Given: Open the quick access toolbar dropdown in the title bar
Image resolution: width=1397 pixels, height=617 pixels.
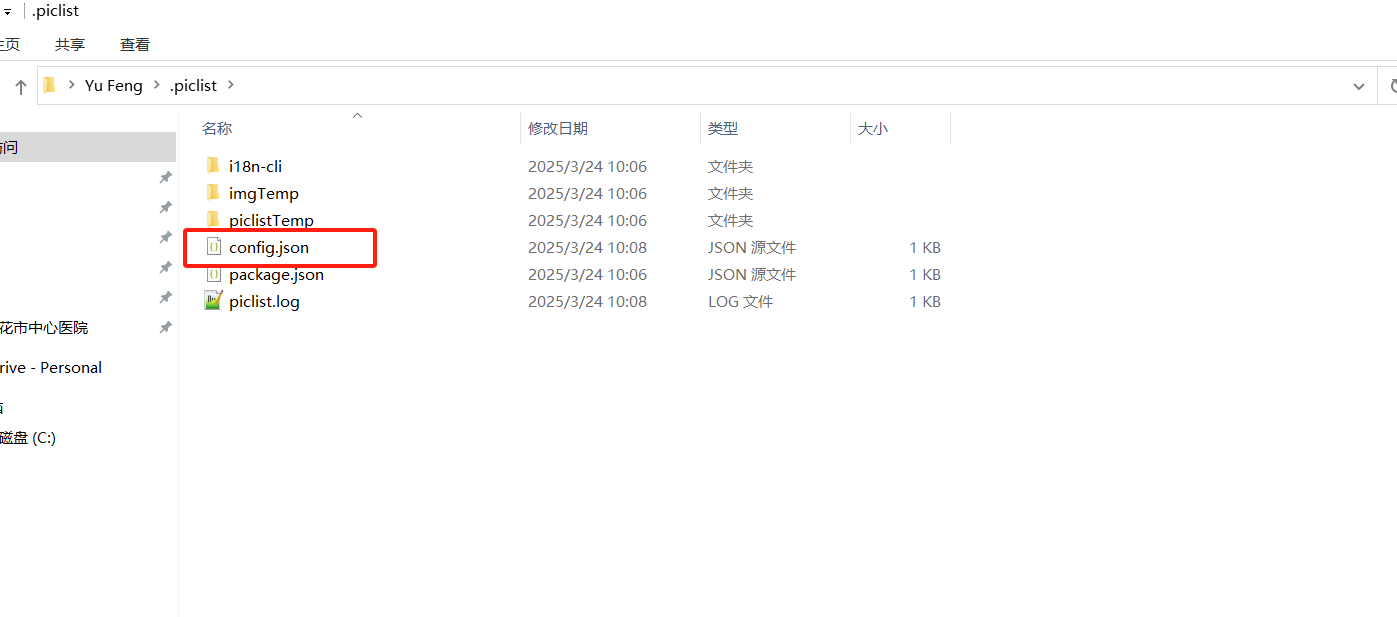Looking at the screenshot, I should click(x=7, y=12).
